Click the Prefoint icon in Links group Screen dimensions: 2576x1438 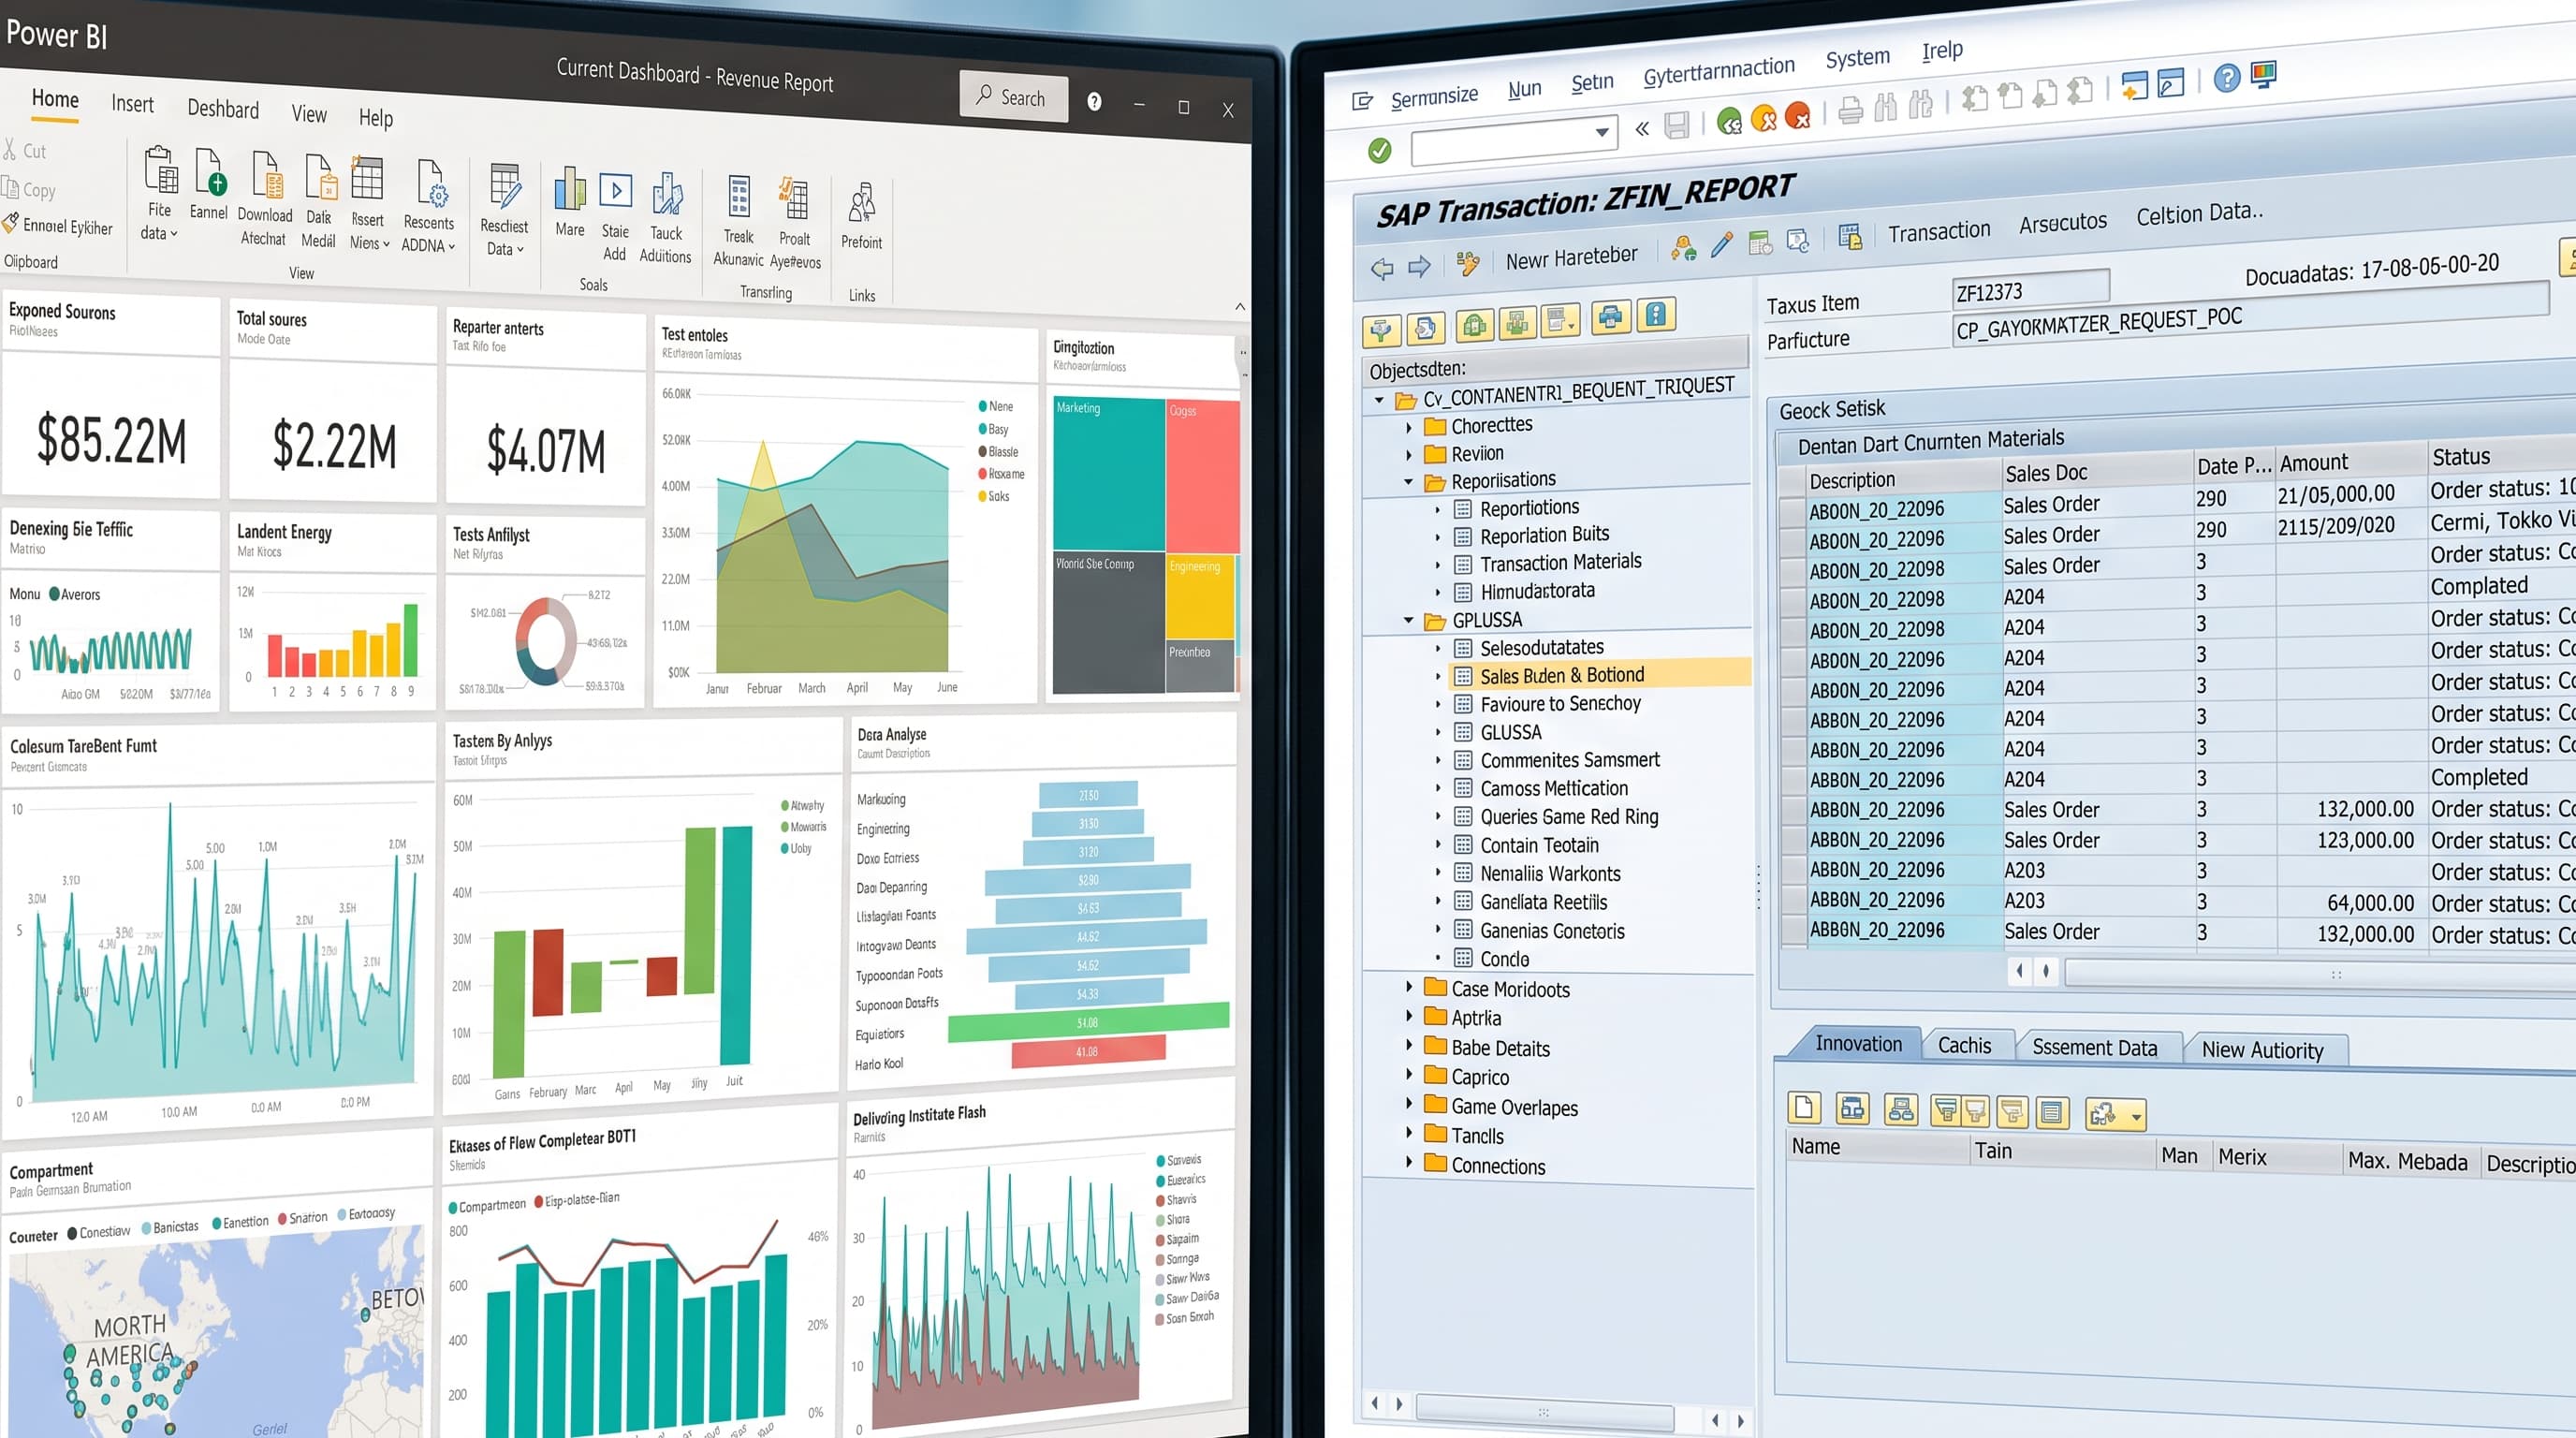861,202
